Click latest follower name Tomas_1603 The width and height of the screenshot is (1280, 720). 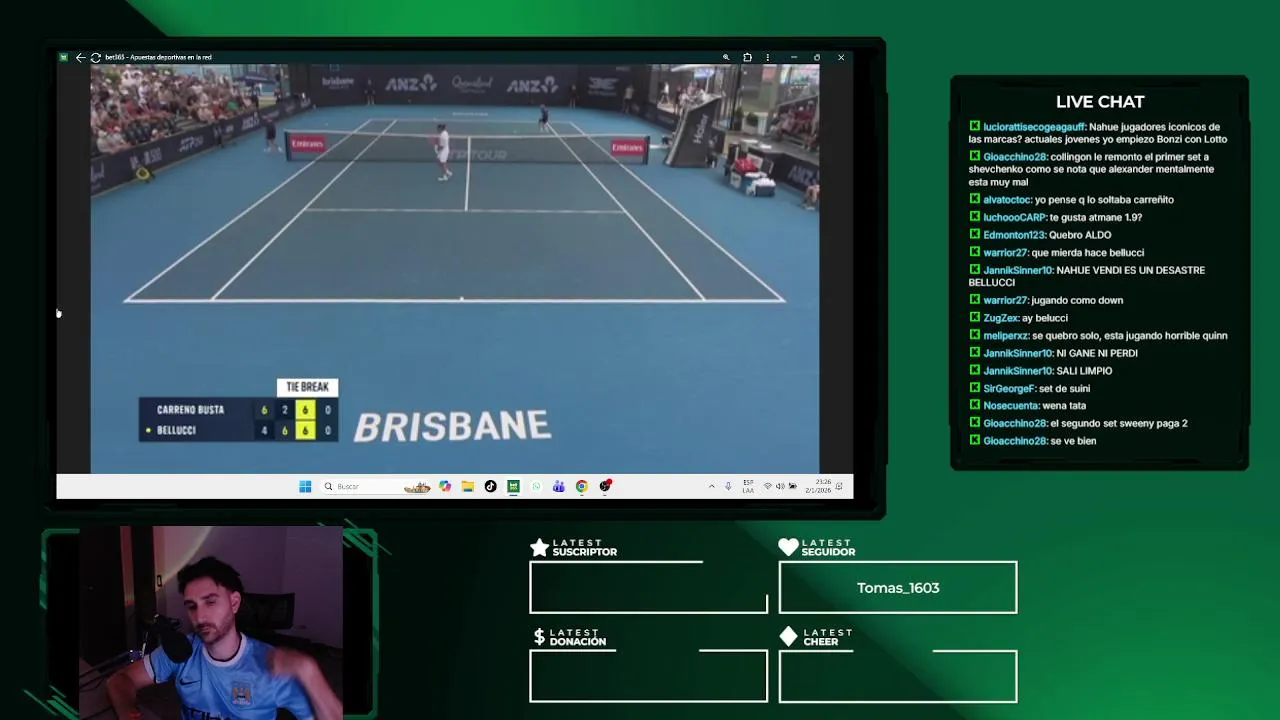(898, 588)
